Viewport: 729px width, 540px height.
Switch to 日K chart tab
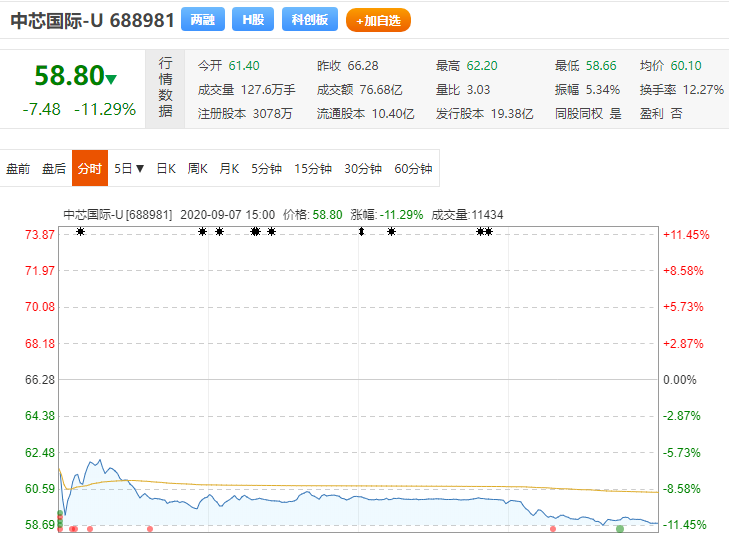pos(166,168)
